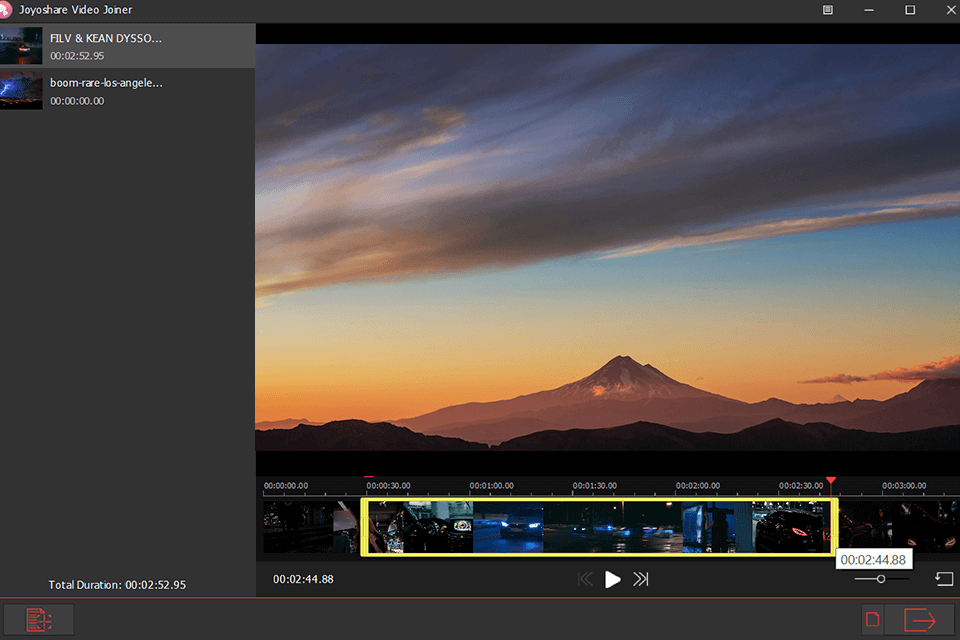960x640 pixels.
Task: Play the current video preview
Action: (612, 578)
